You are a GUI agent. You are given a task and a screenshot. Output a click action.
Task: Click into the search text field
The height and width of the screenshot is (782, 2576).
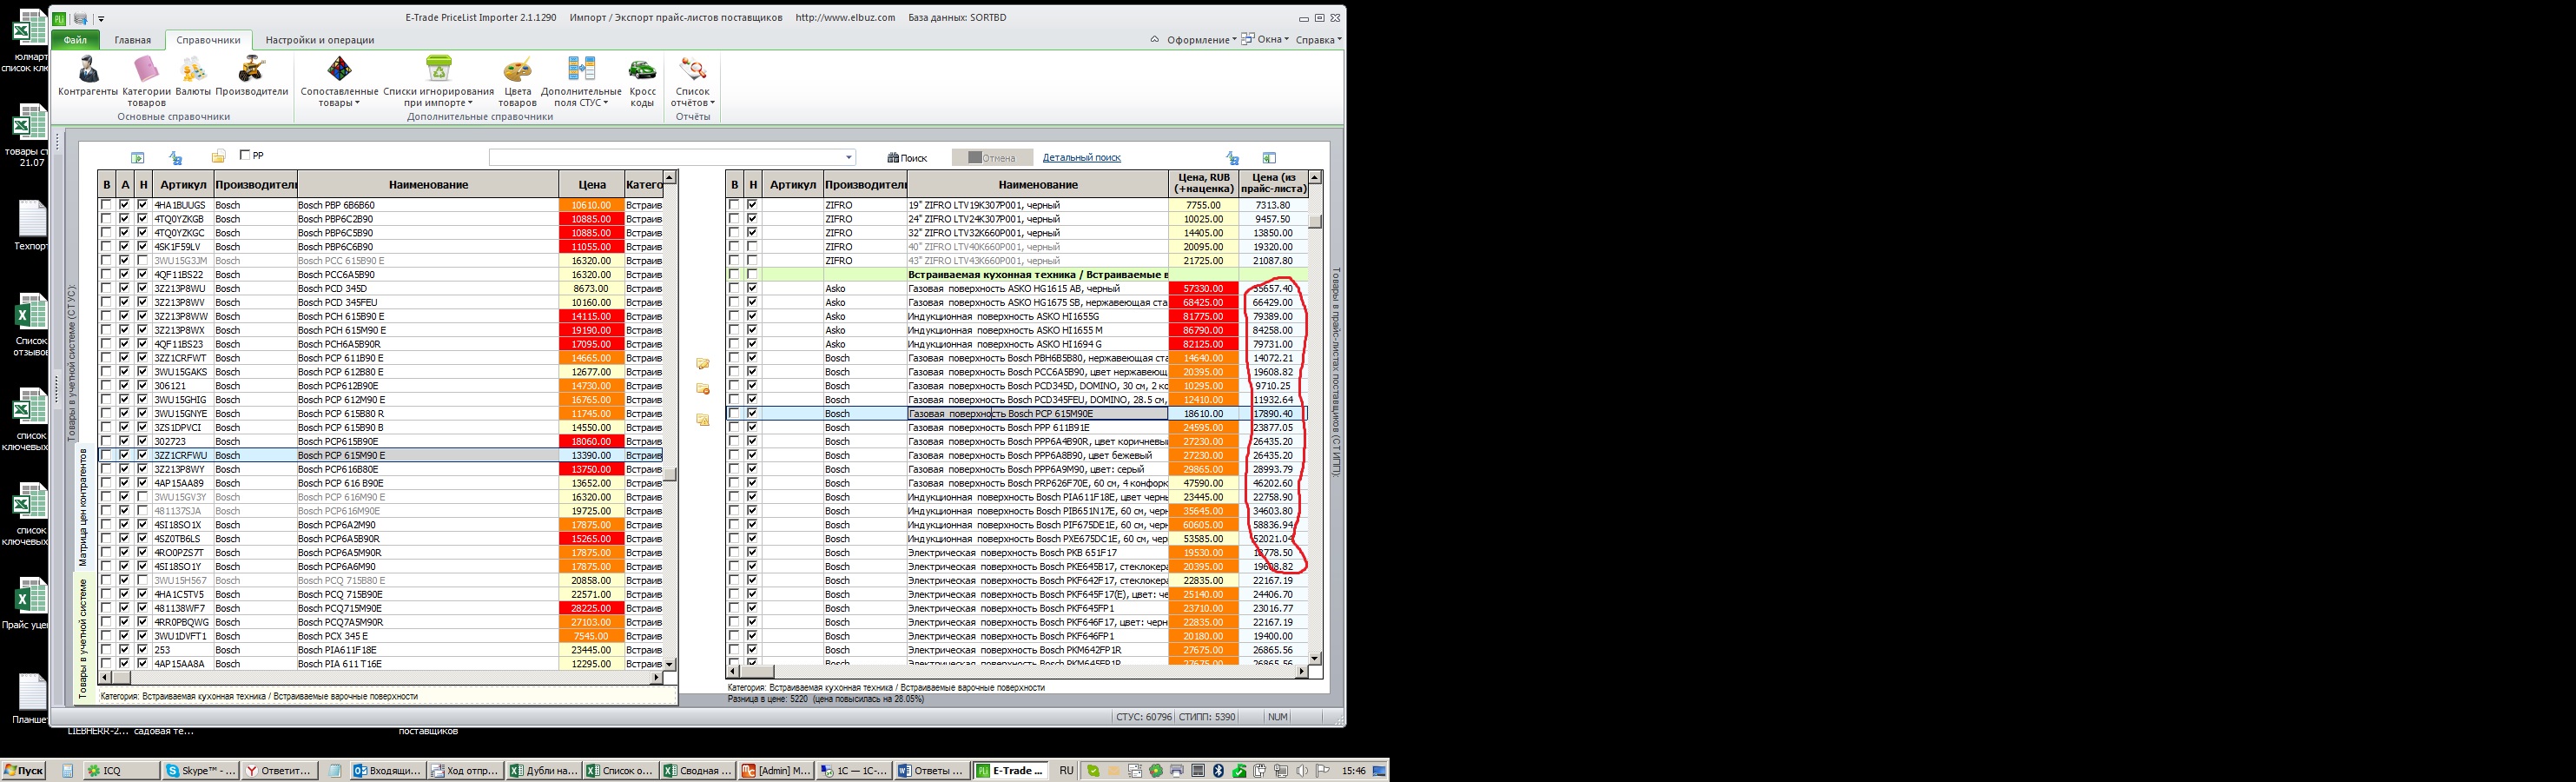pos(666,158)
